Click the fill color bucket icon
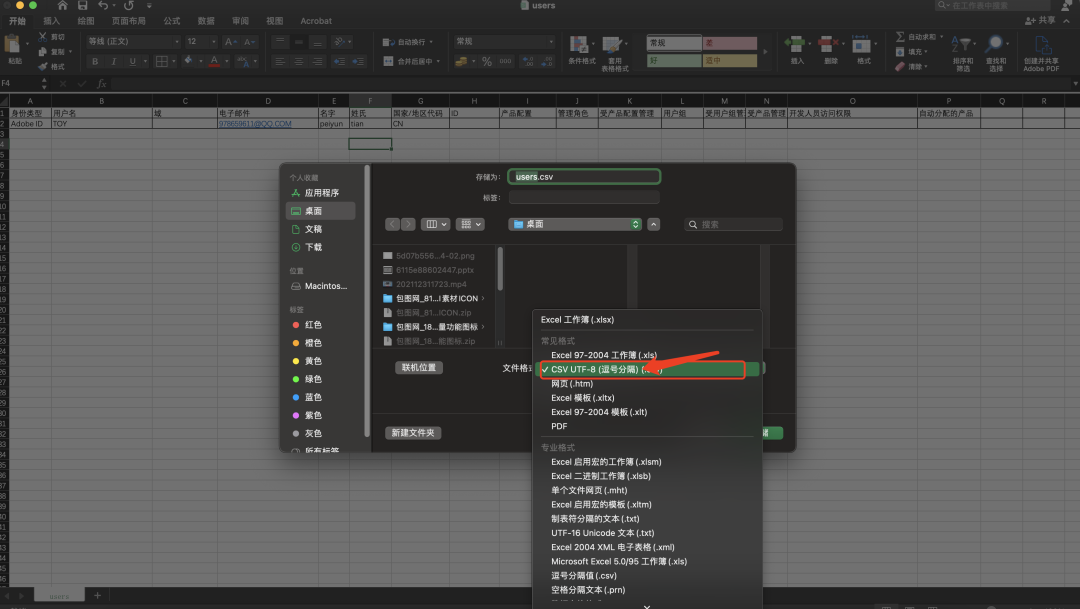1080x609 pixels. click(189, 61)
